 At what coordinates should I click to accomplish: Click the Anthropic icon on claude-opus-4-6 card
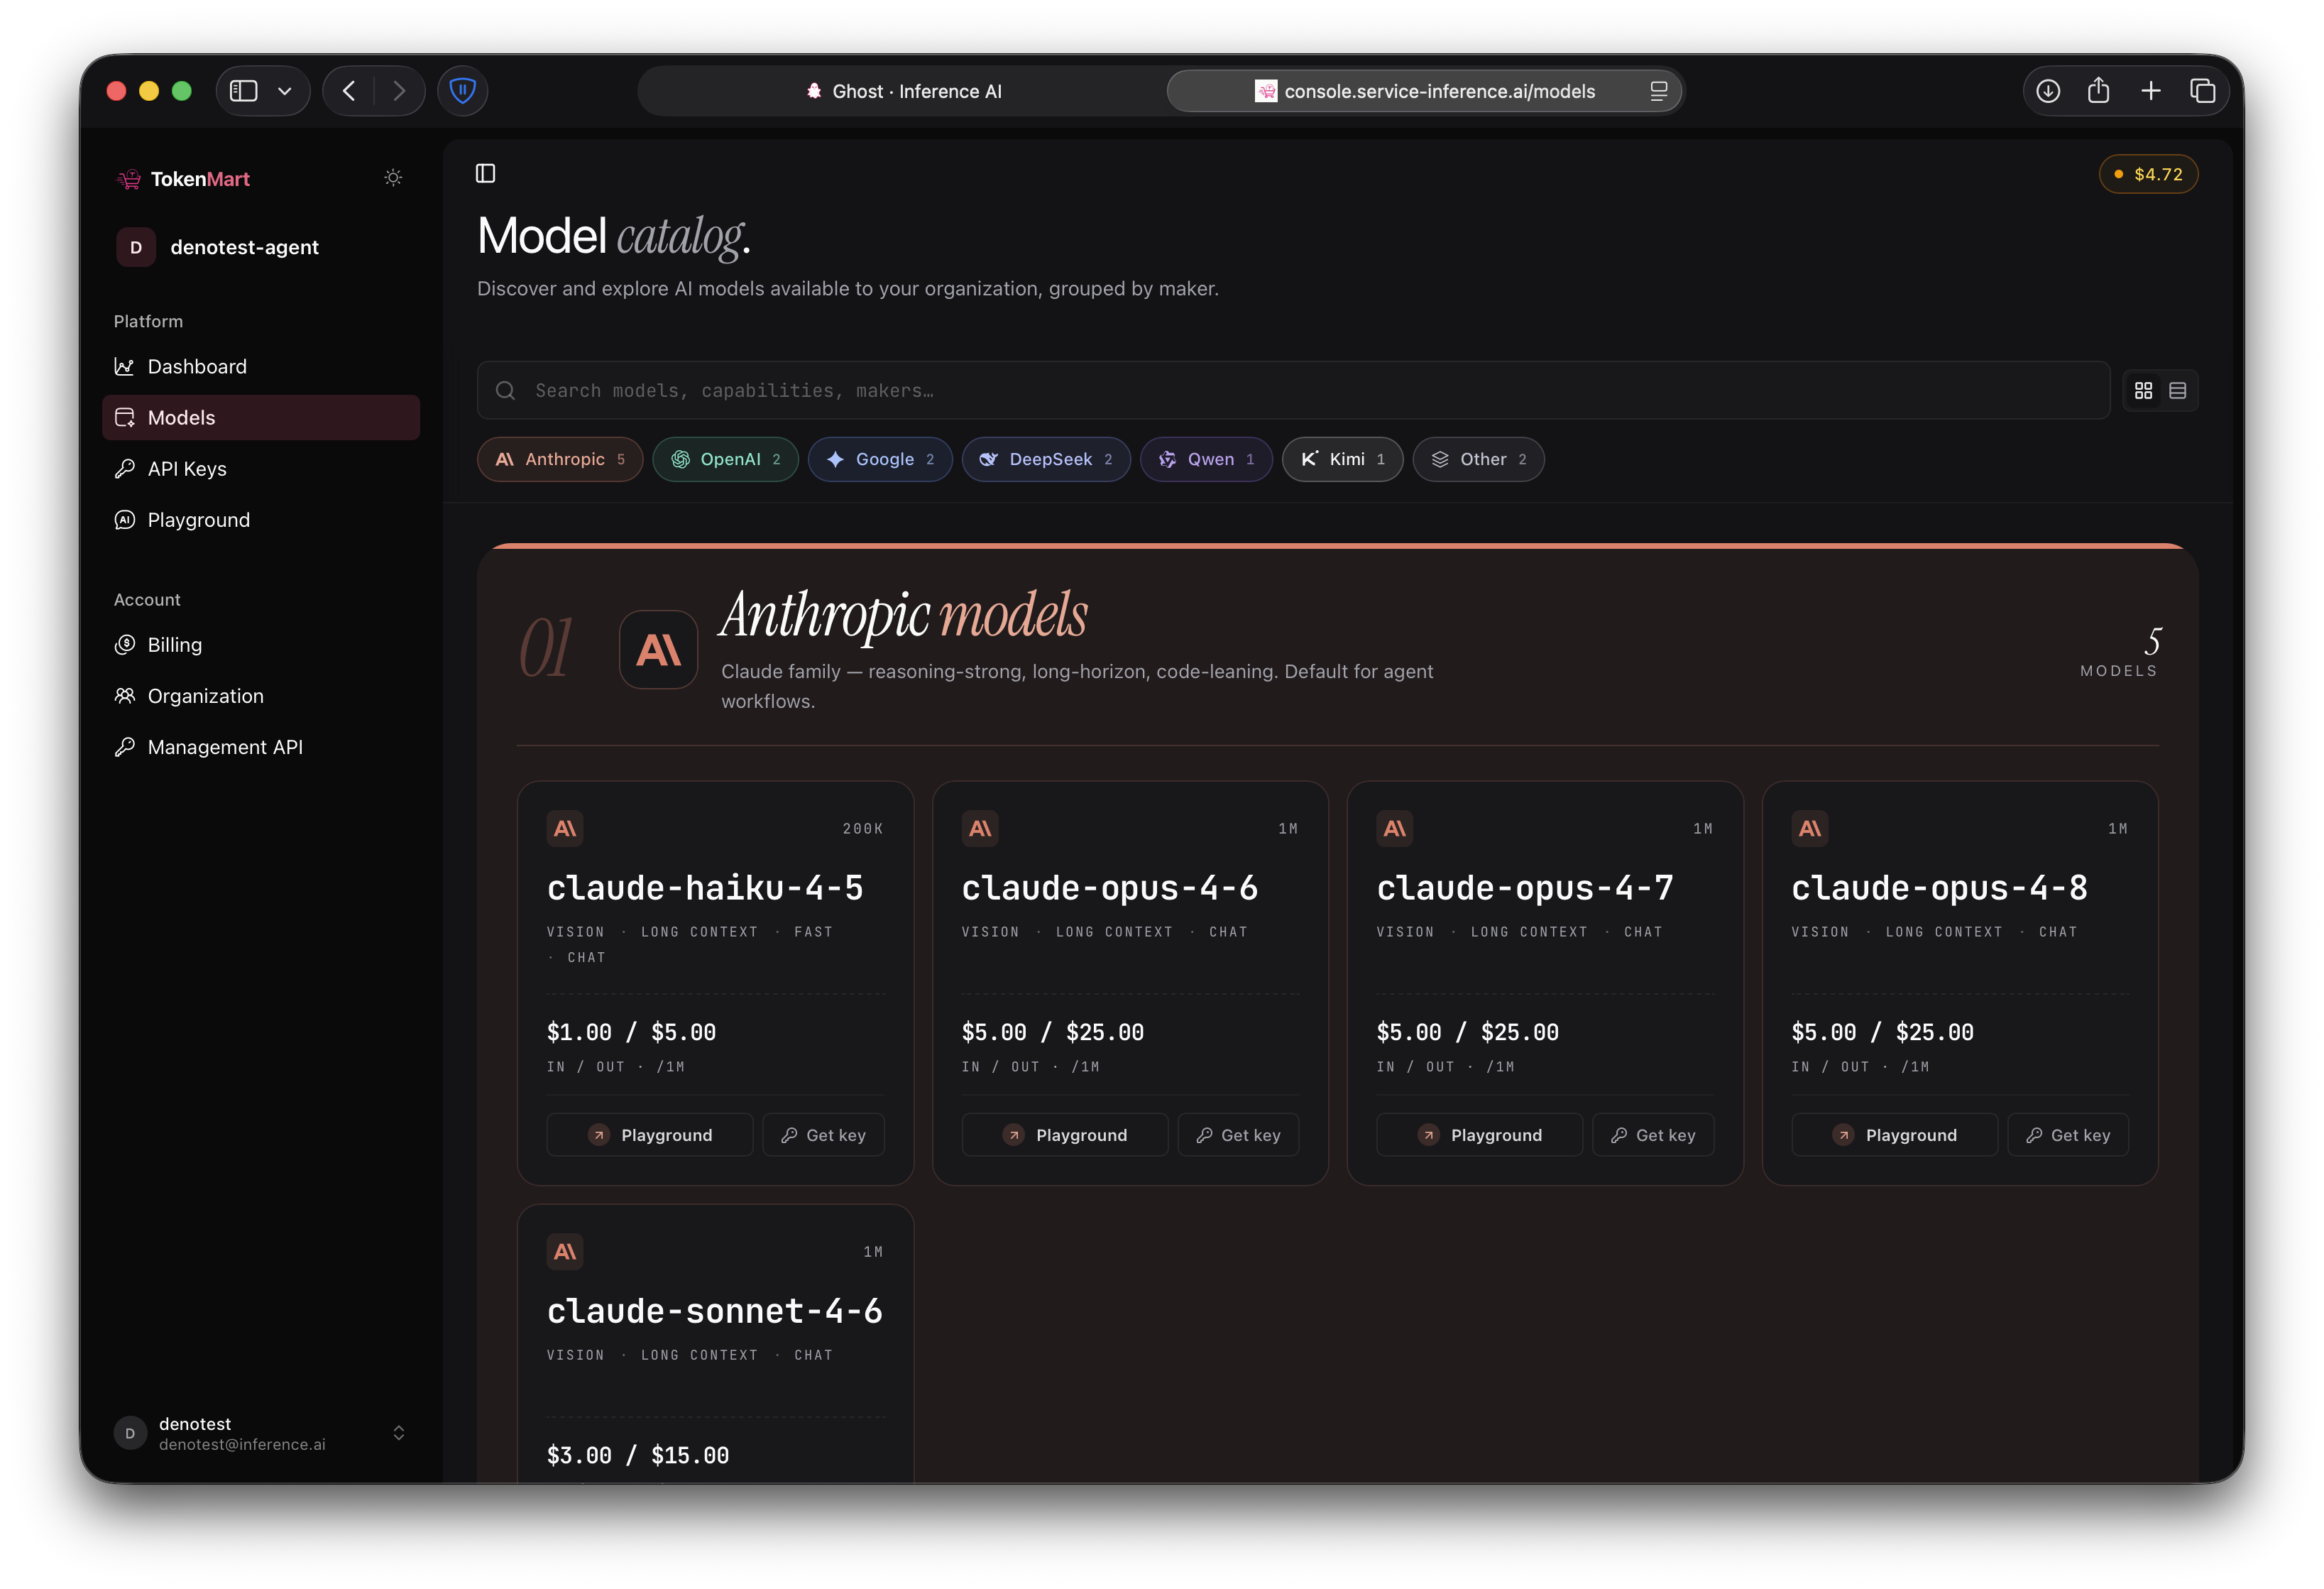click(980, 828)
